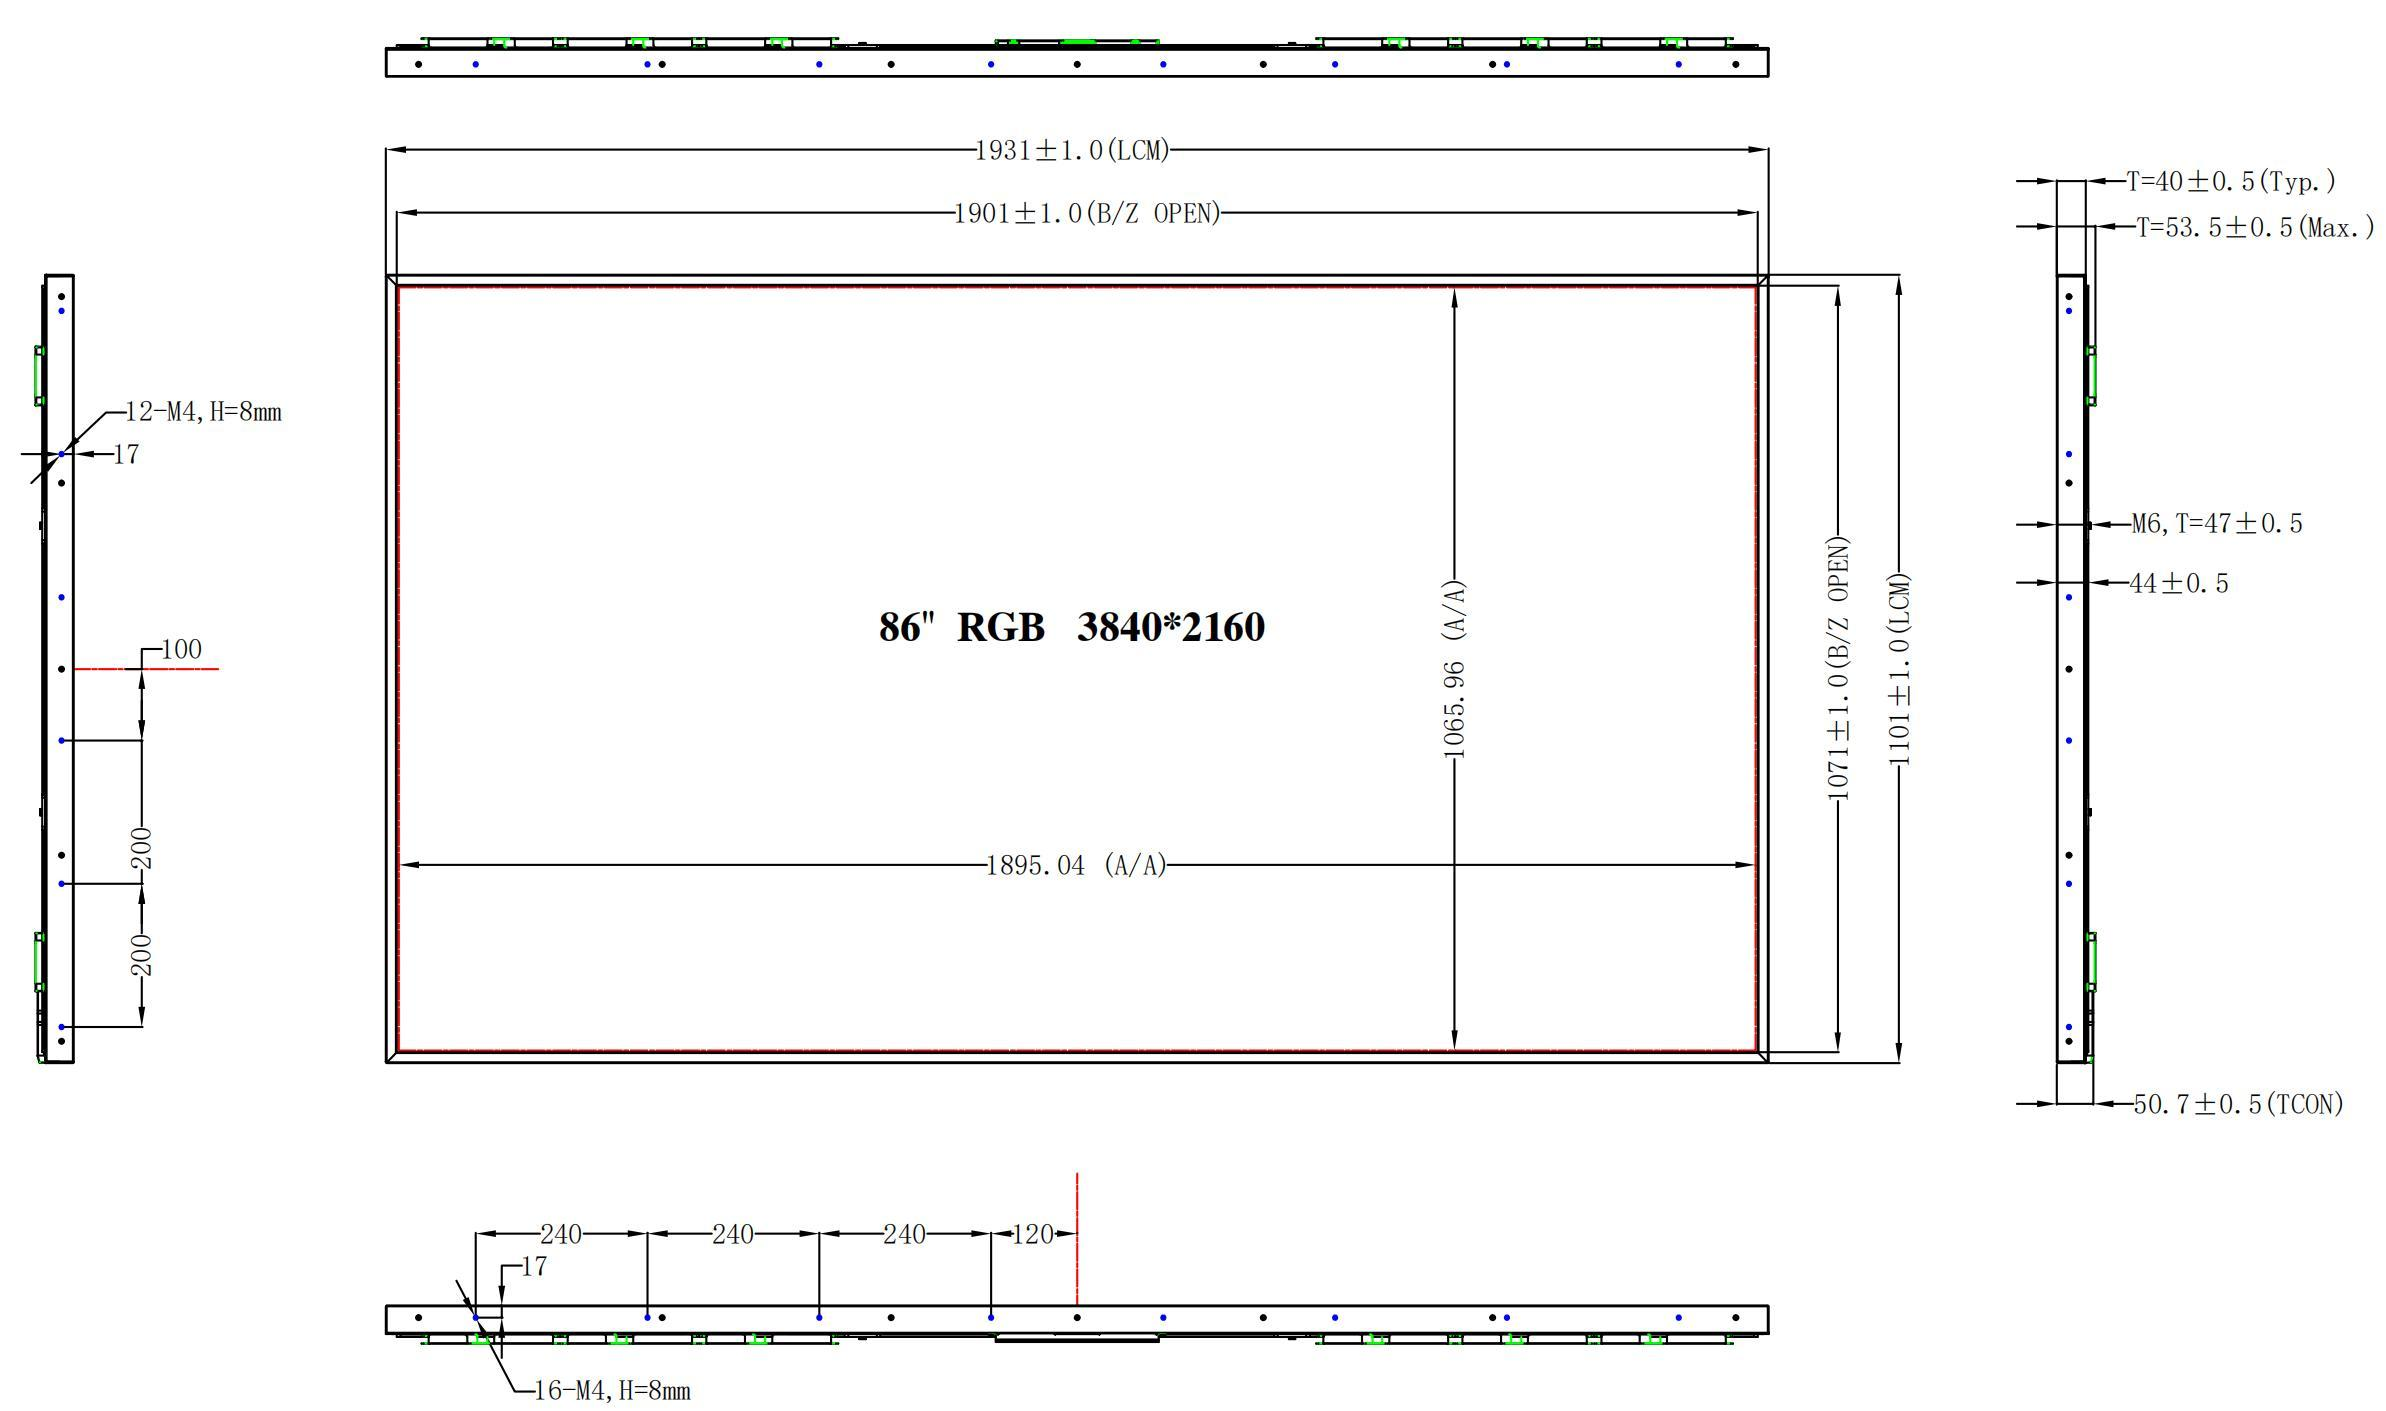Click the 16-M4,H=8mm screw callout
Viewport: 2386px width, 1411px height.
click(x=612, y=1391)
